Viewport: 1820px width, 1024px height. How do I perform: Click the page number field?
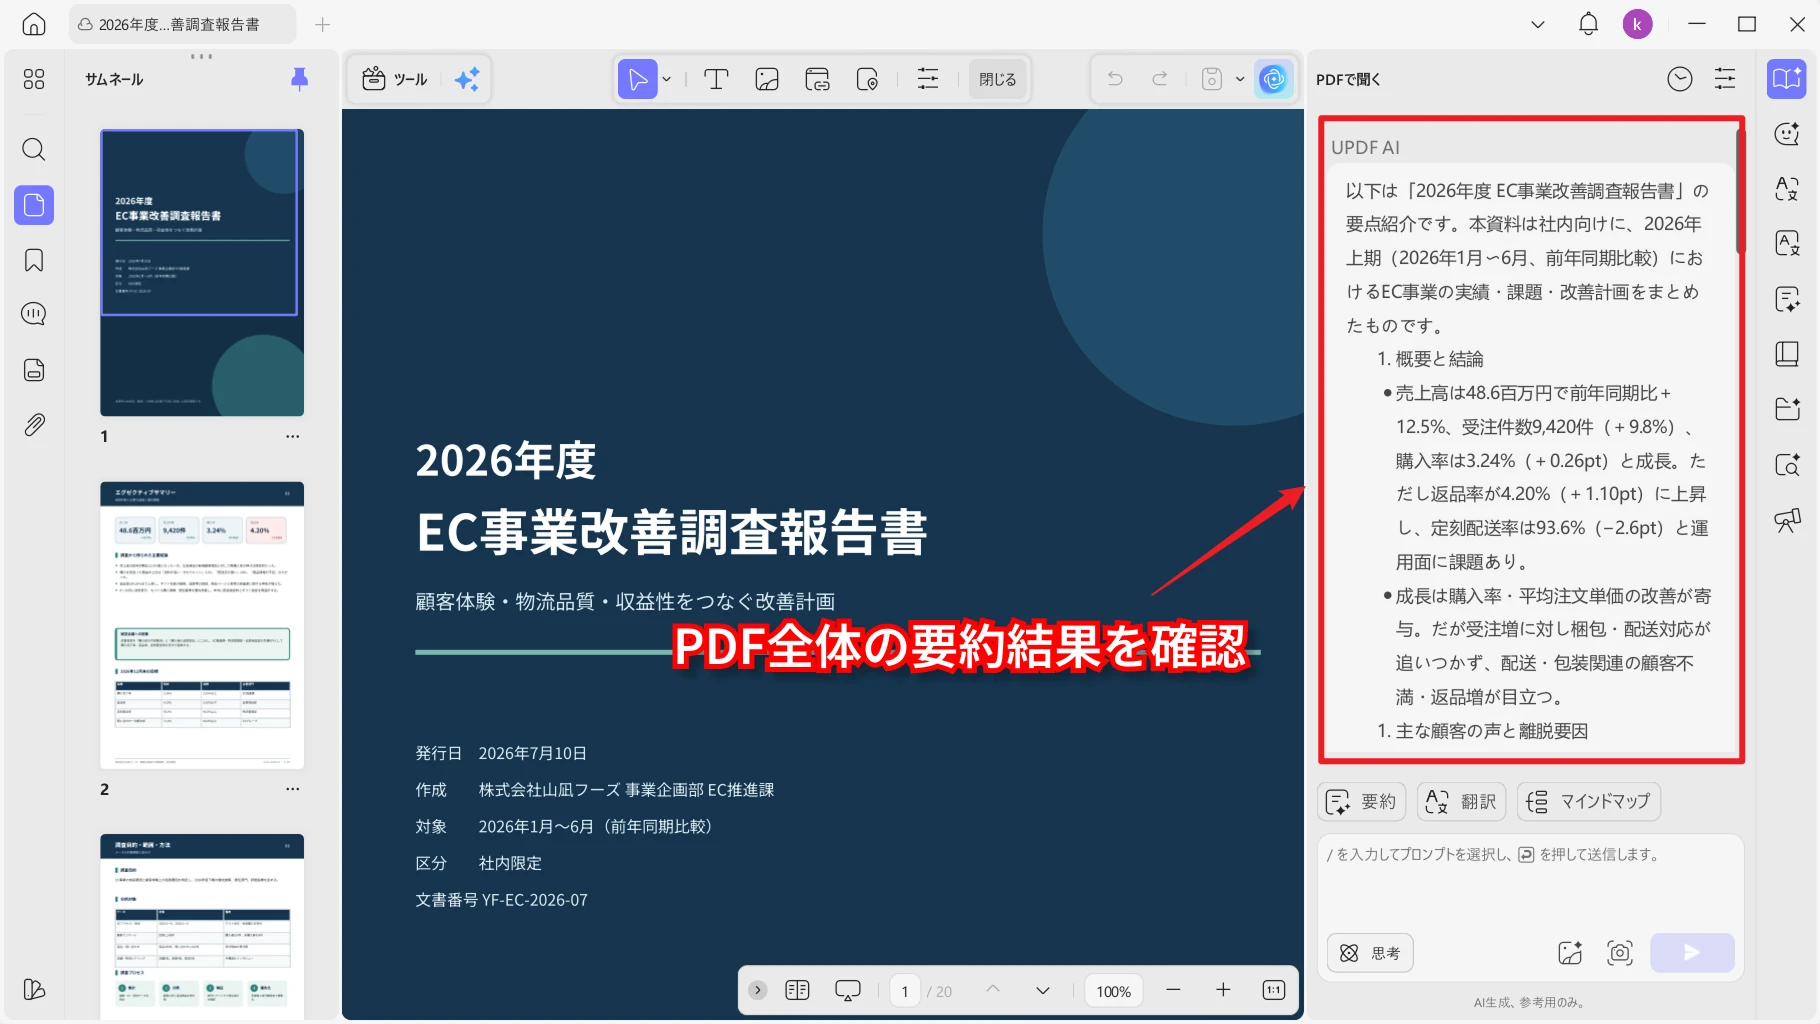905,991
